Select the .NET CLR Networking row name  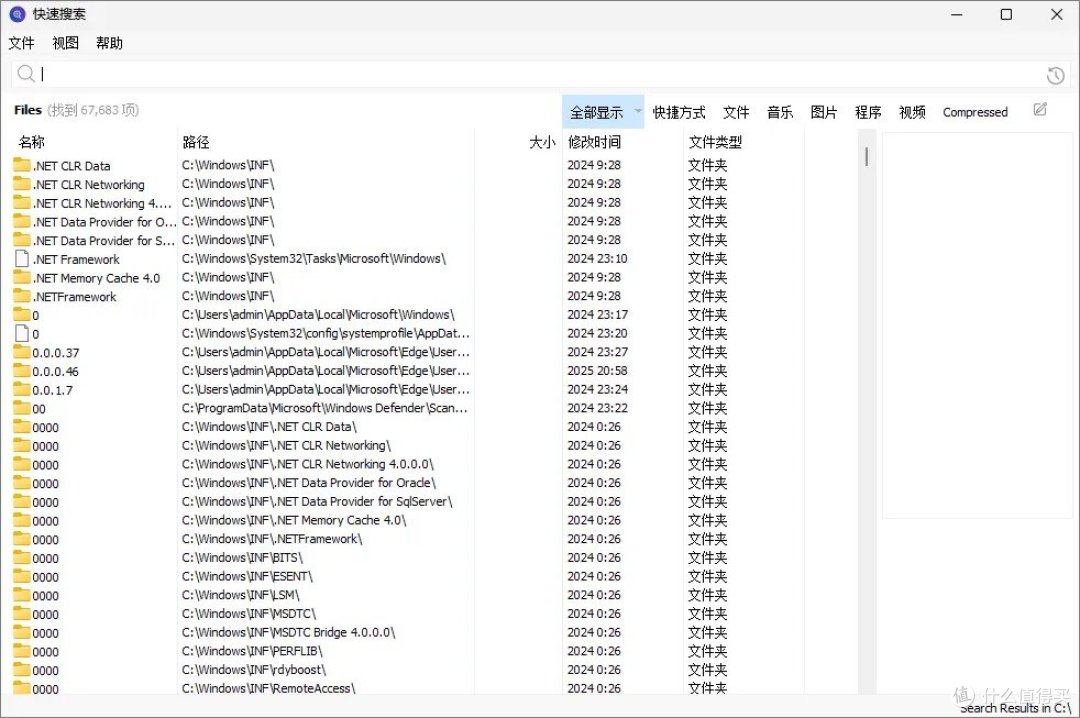90,185
